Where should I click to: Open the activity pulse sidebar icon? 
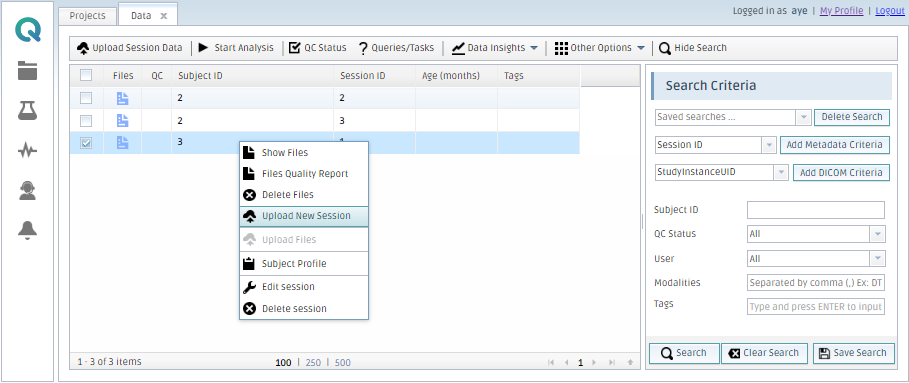[x=27, y=151]
